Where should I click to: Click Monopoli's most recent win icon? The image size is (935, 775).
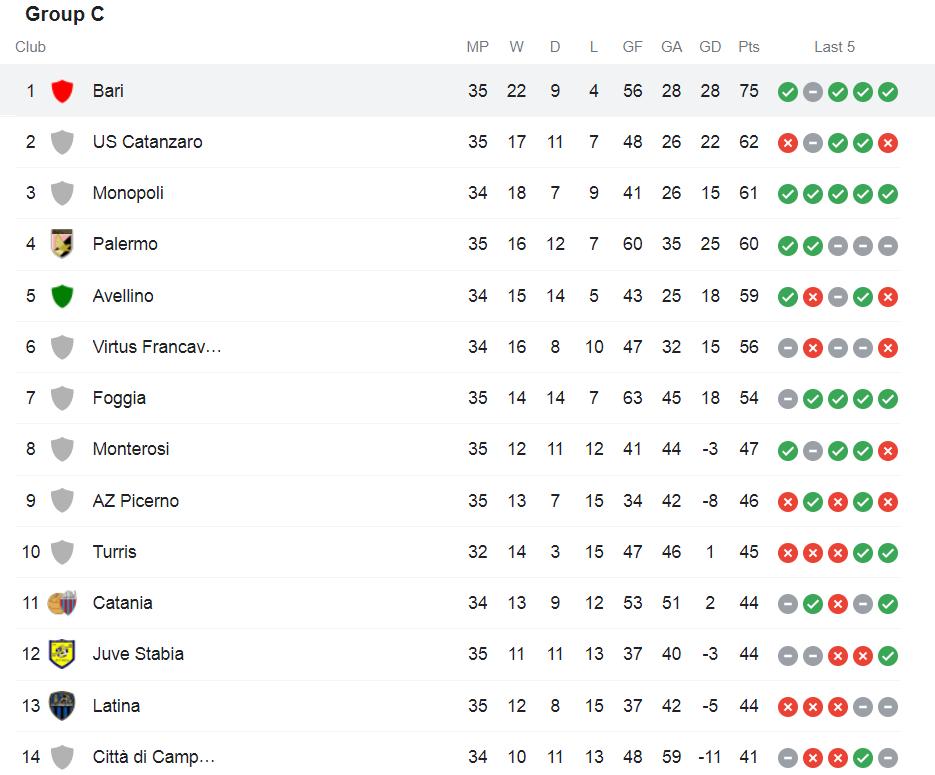pyautogui.click(x=887, y=194)
